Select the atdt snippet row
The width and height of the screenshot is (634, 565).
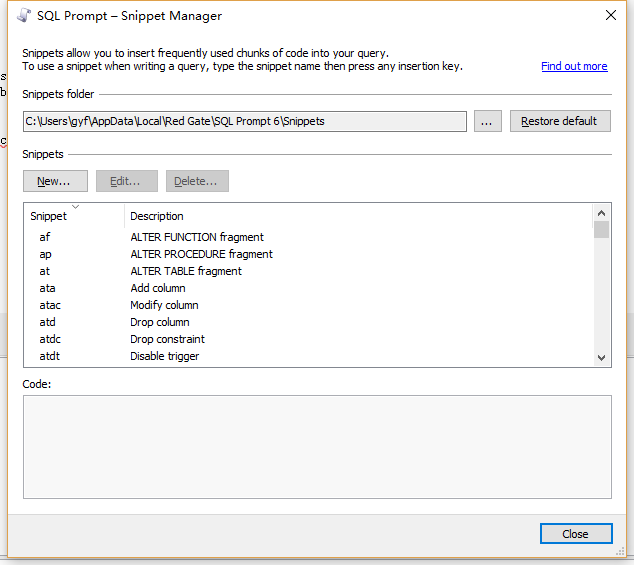pos(309,356)
